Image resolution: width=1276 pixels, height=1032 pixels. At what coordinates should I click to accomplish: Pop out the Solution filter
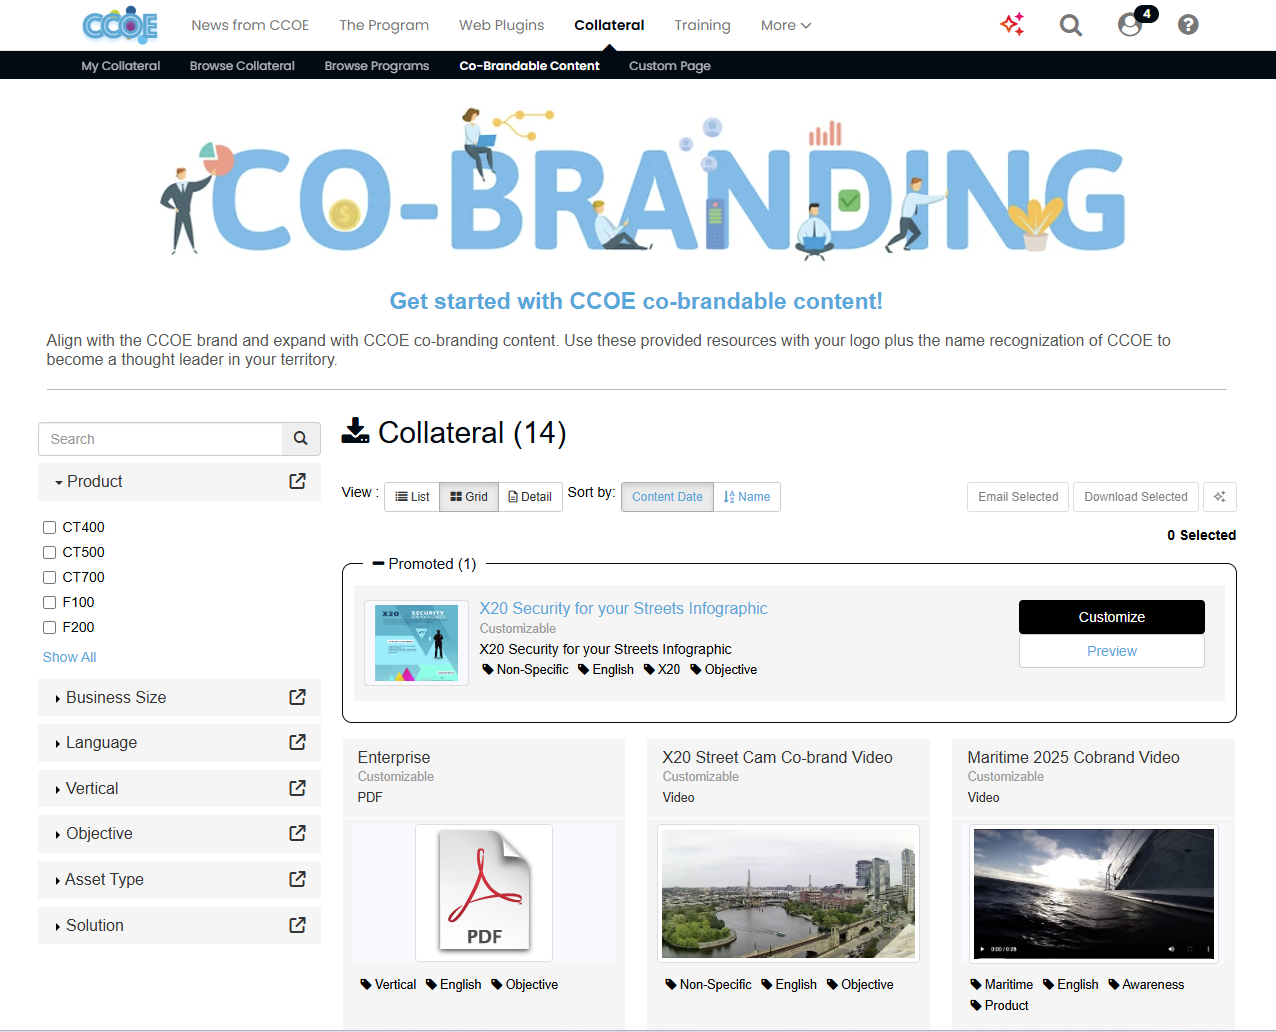[297, 925]
